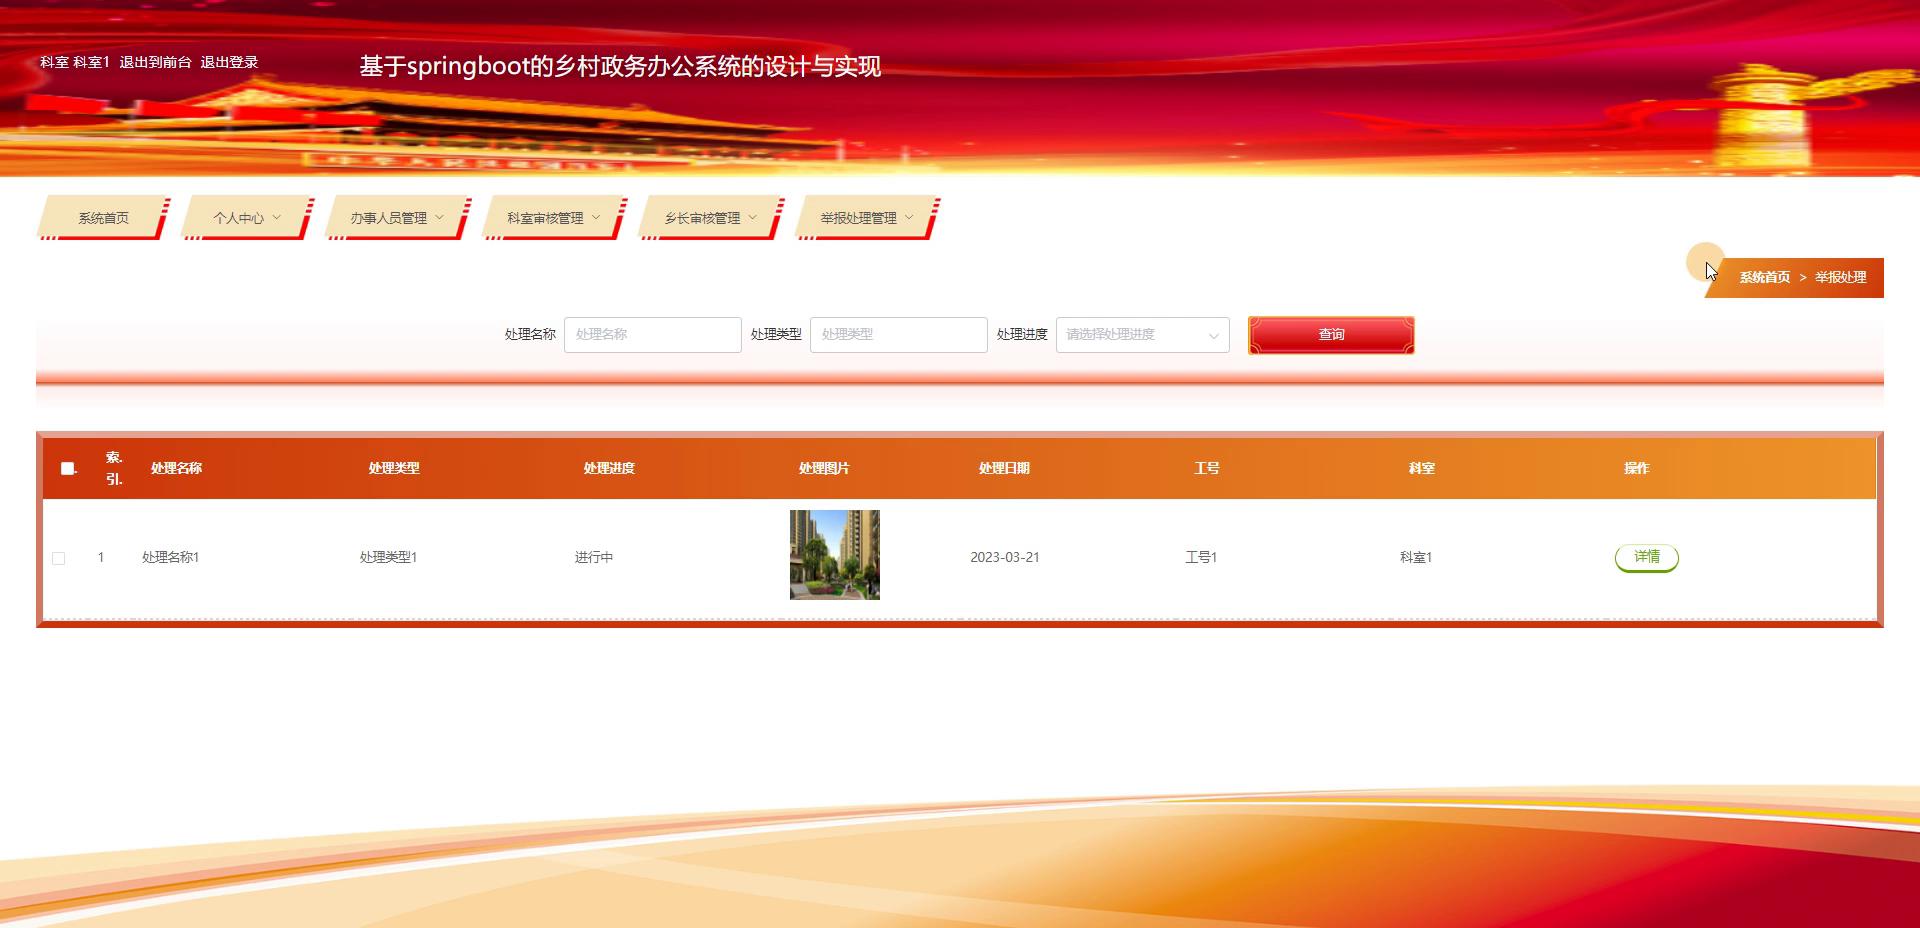Viewport: 1920px width, 928px height.
Task: Open the 科室审核管理 menu
Action: [x=554, y=218]
